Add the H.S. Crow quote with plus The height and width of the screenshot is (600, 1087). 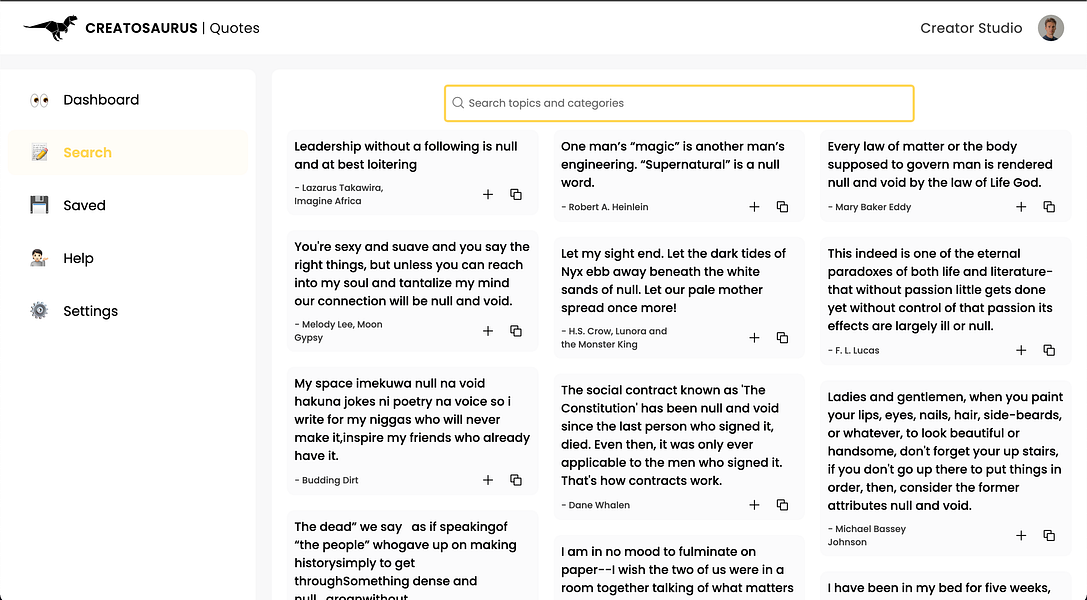click(754, 338)
